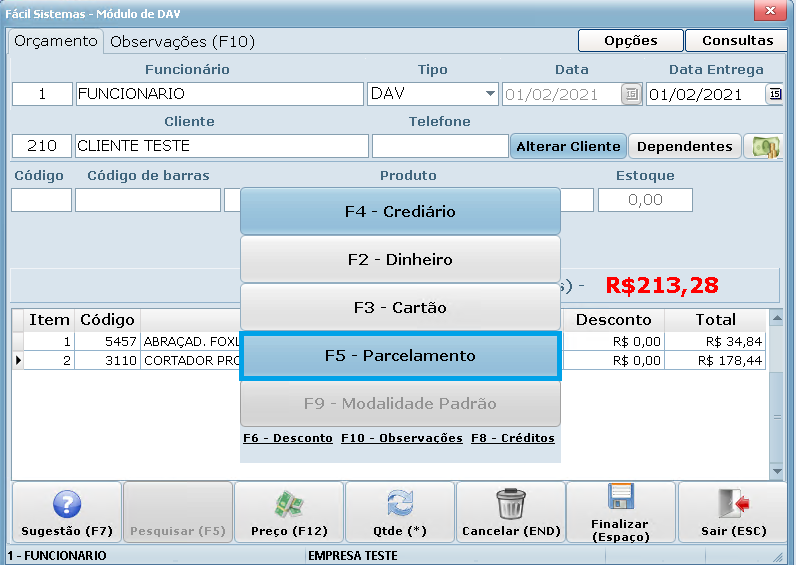This screenshot has width=796, height=565.
Task: Click the Sugestão (F7) help icon
Action: click(x=66, y=504)
